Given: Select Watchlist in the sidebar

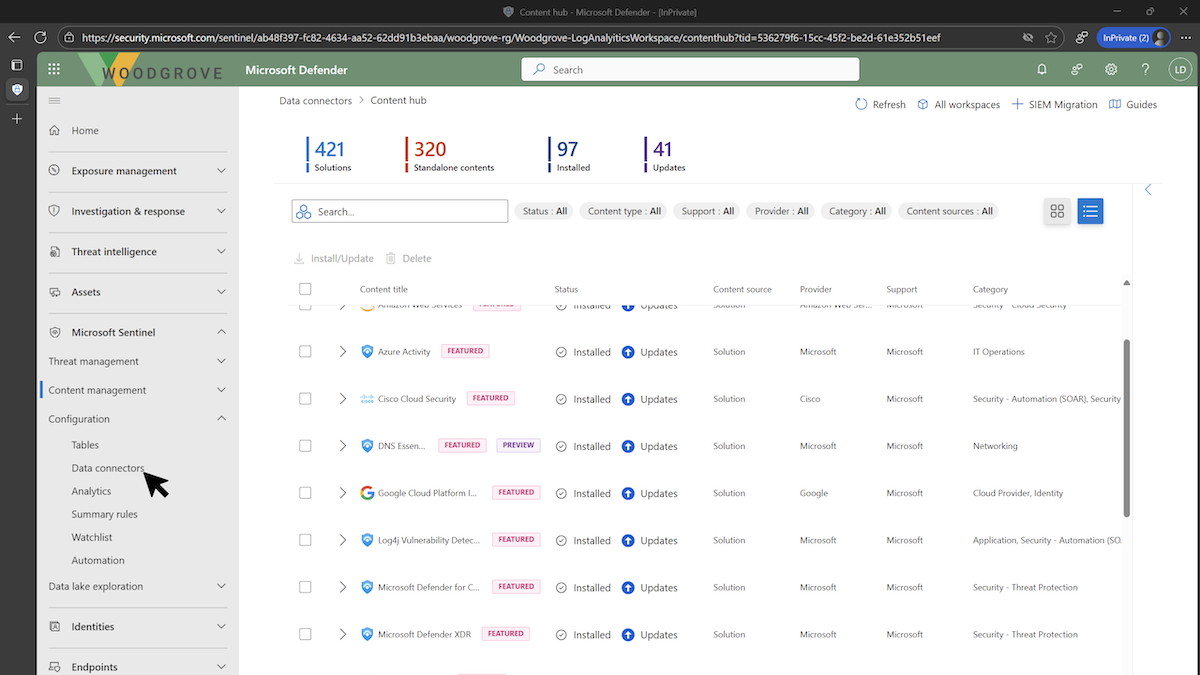Looking at the screenshot, I should 92,537.
